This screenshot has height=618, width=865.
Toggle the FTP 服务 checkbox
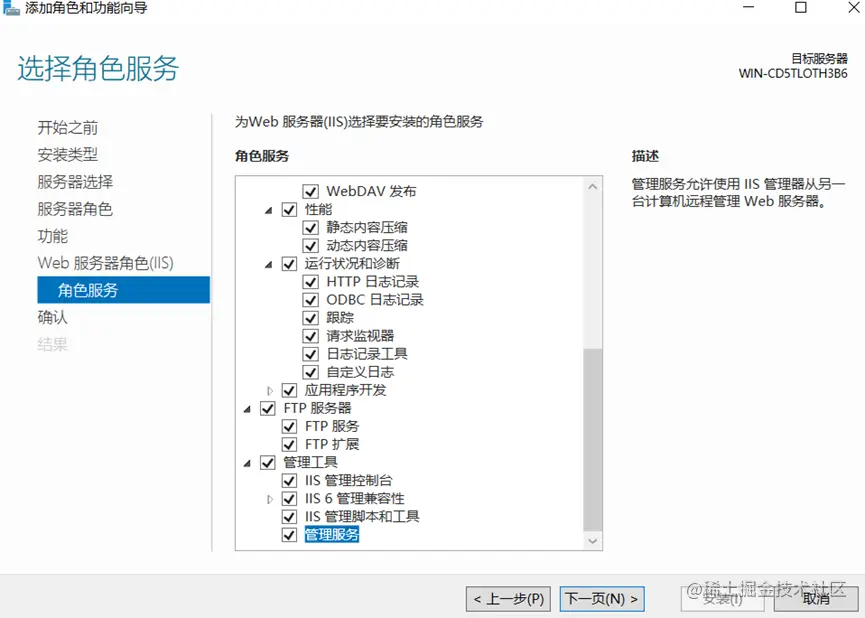point(289,427)
